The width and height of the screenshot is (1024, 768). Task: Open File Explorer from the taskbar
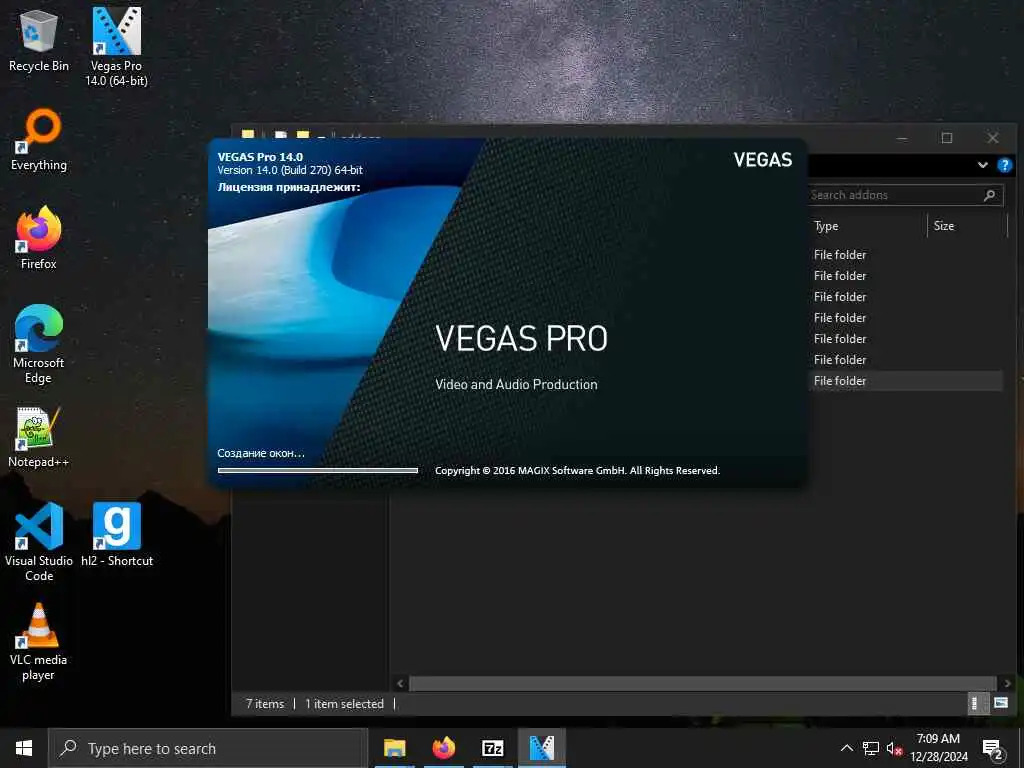click(x=394, y=748)
